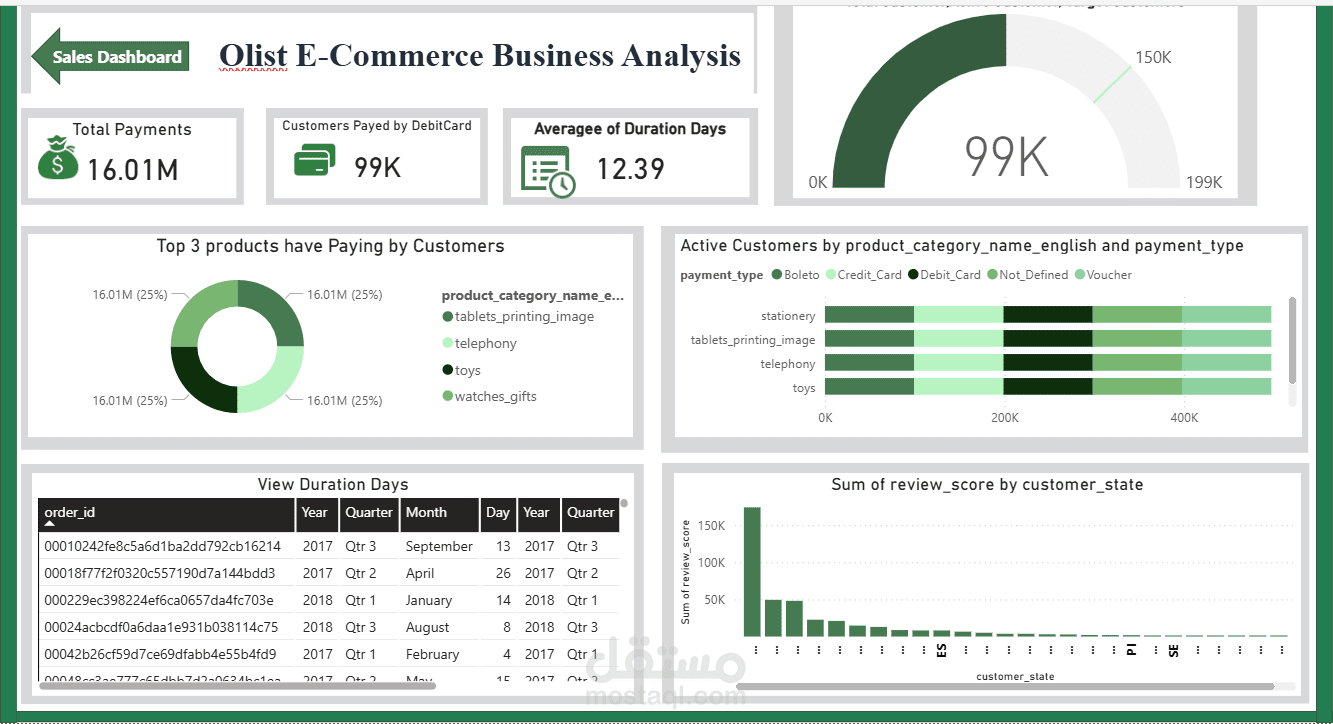Click the 150K target label on gauge
The height and width of the screenshot is (724, 1333).
click(x=1153, y=57)
